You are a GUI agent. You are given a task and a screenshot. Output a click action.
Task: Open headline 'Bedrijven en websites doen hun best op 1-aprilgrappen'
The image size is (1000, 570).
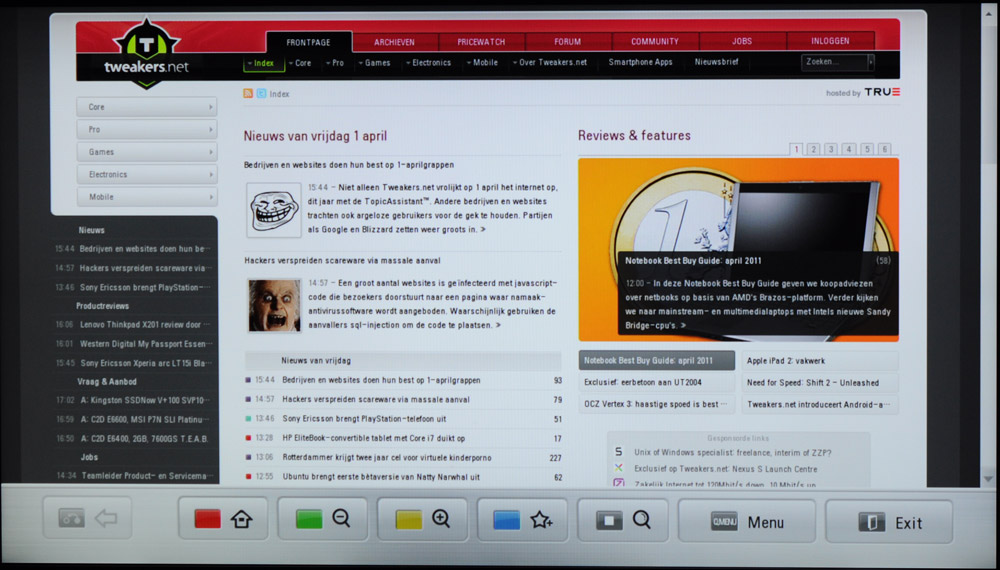pyautogui.click(x=349, y=165)
